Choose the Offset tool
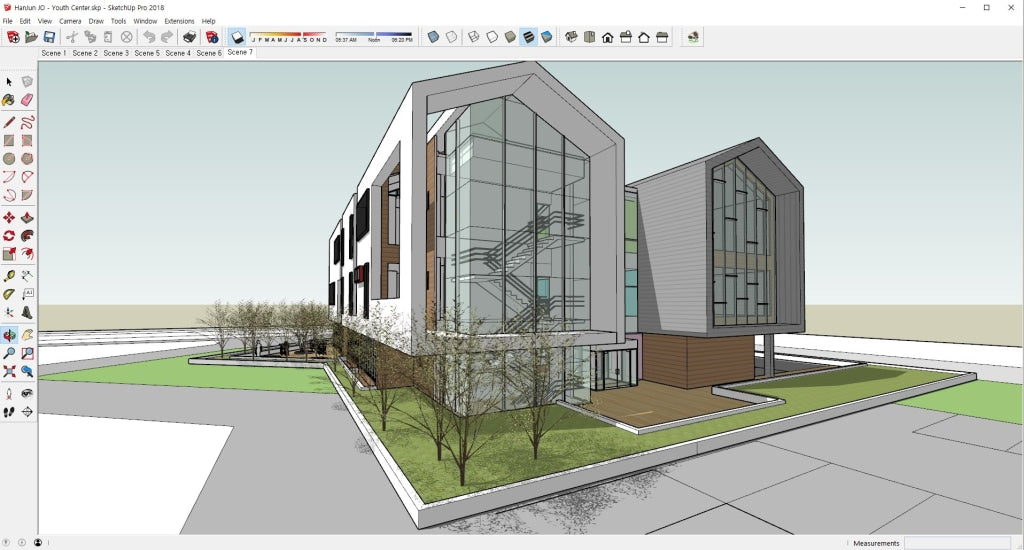This screenshot has height=550, width=1024. click(27, 254)
